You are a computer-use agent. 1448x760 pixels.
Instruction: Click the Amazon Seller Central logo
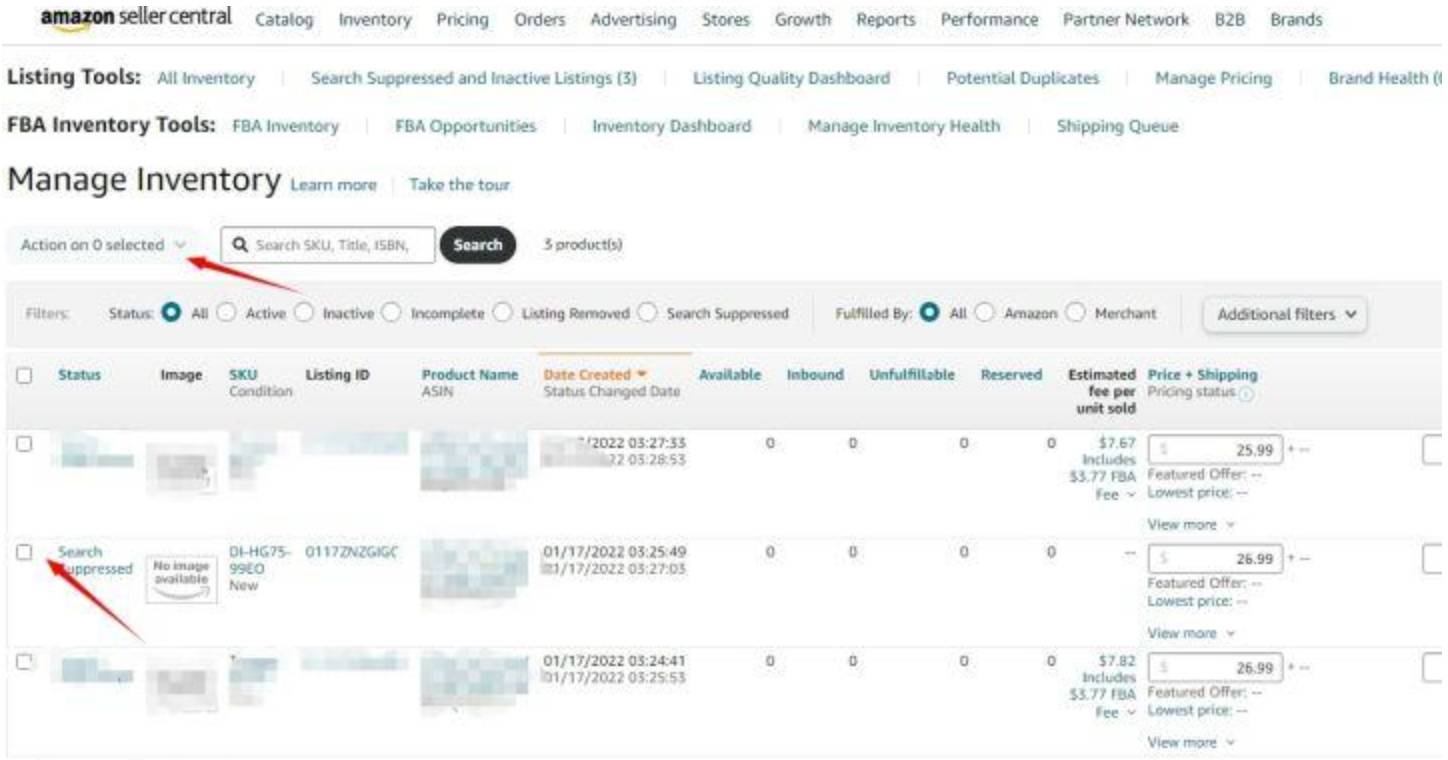pos(136,19)
